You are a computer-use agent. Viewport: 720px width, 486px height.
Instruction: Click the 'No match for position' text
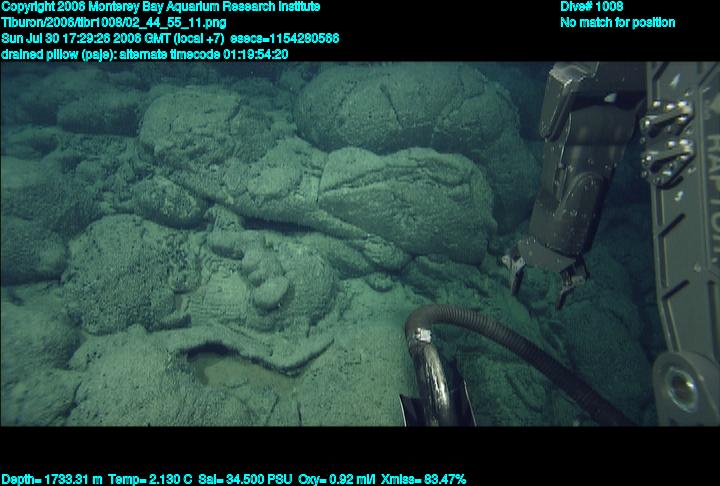coord(618,23)
